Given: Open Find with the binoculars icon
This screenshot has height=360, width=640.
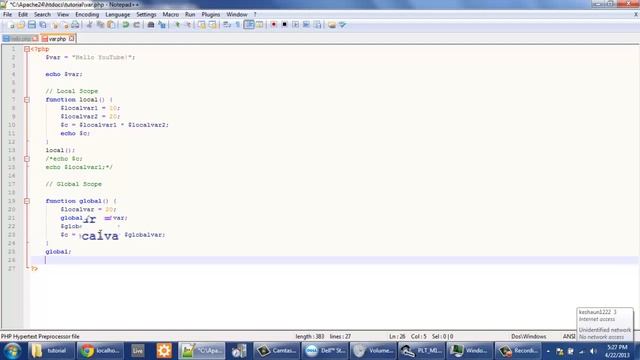Looking at the screenshot, I should pyautogui.click(x=151, y=25).
